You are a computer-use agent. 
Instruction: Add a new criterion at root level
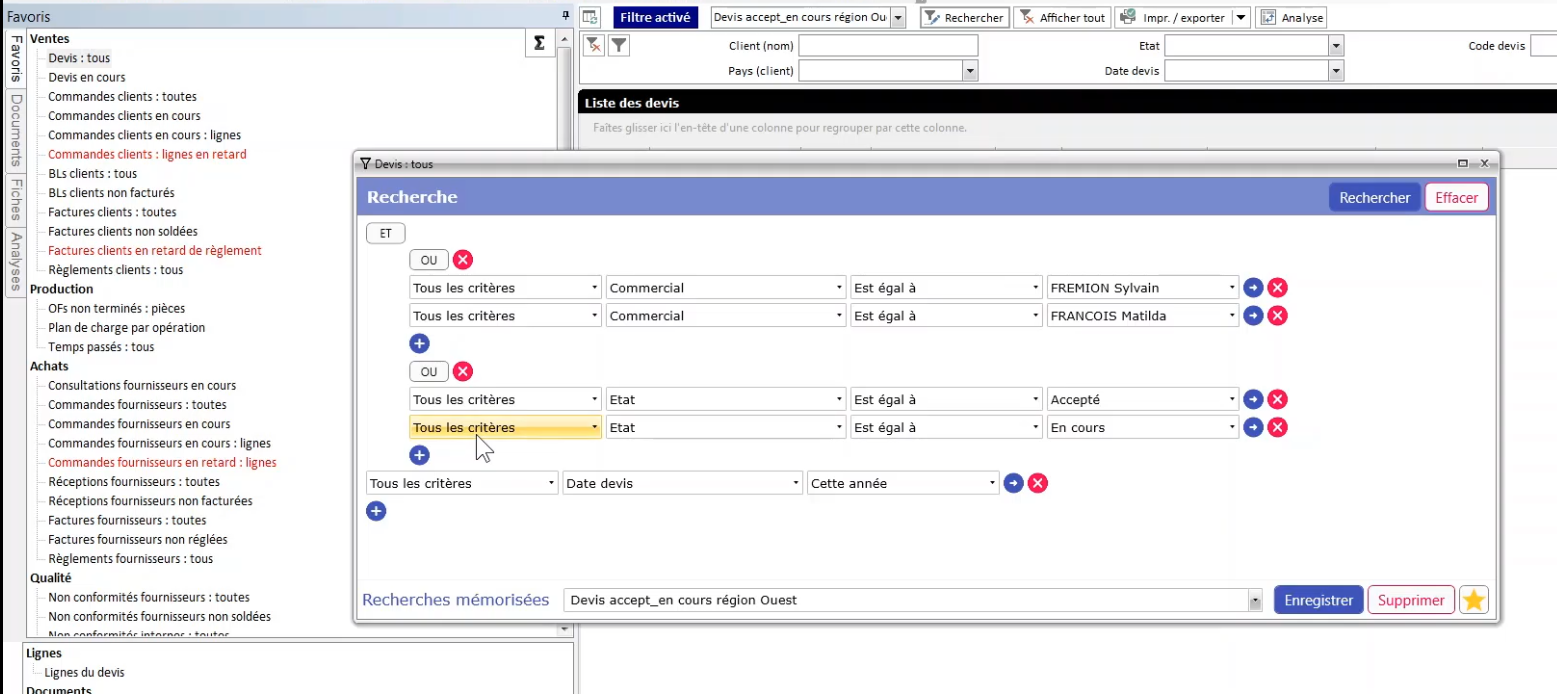[x=376, y=512]
